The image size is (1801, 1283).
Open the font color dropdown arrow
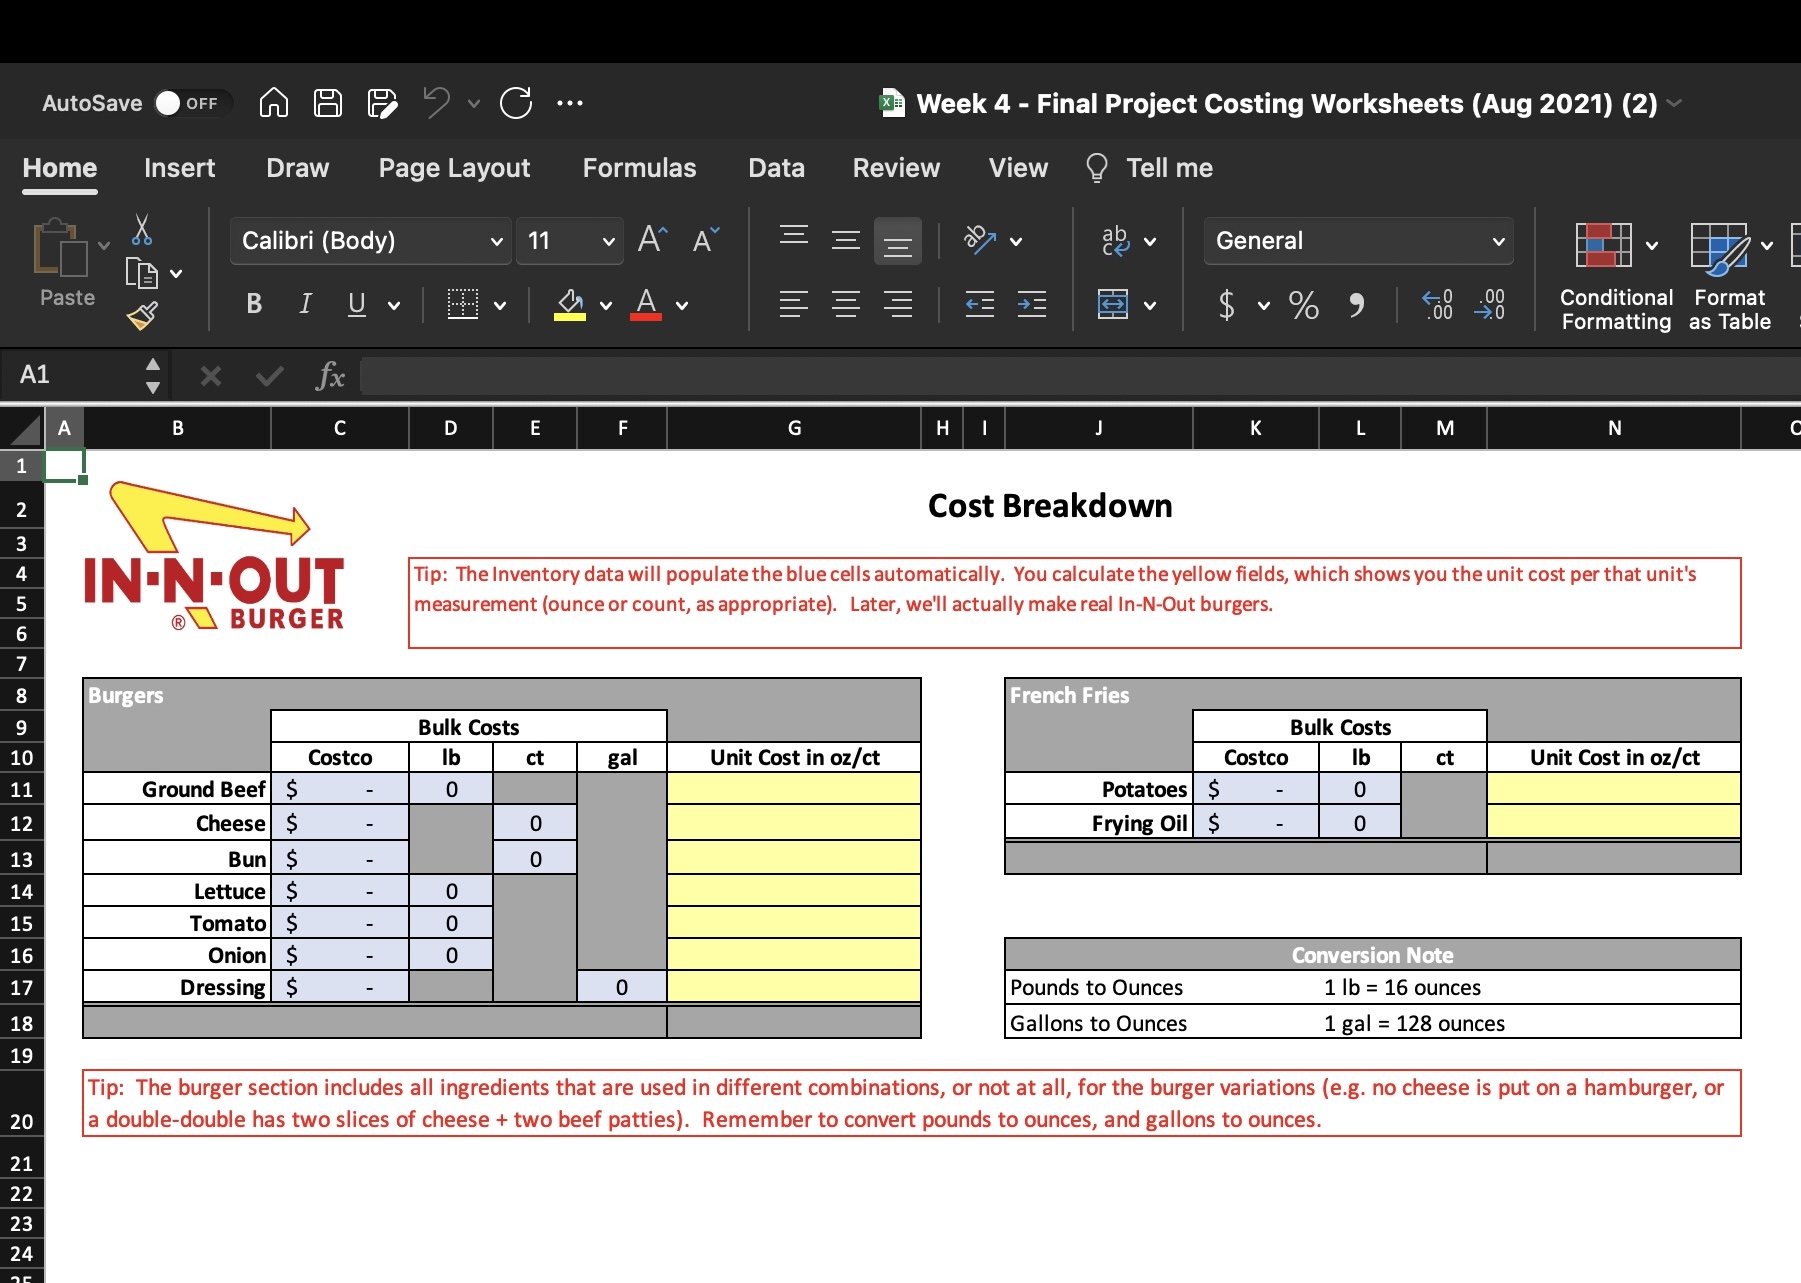(682, 305)
